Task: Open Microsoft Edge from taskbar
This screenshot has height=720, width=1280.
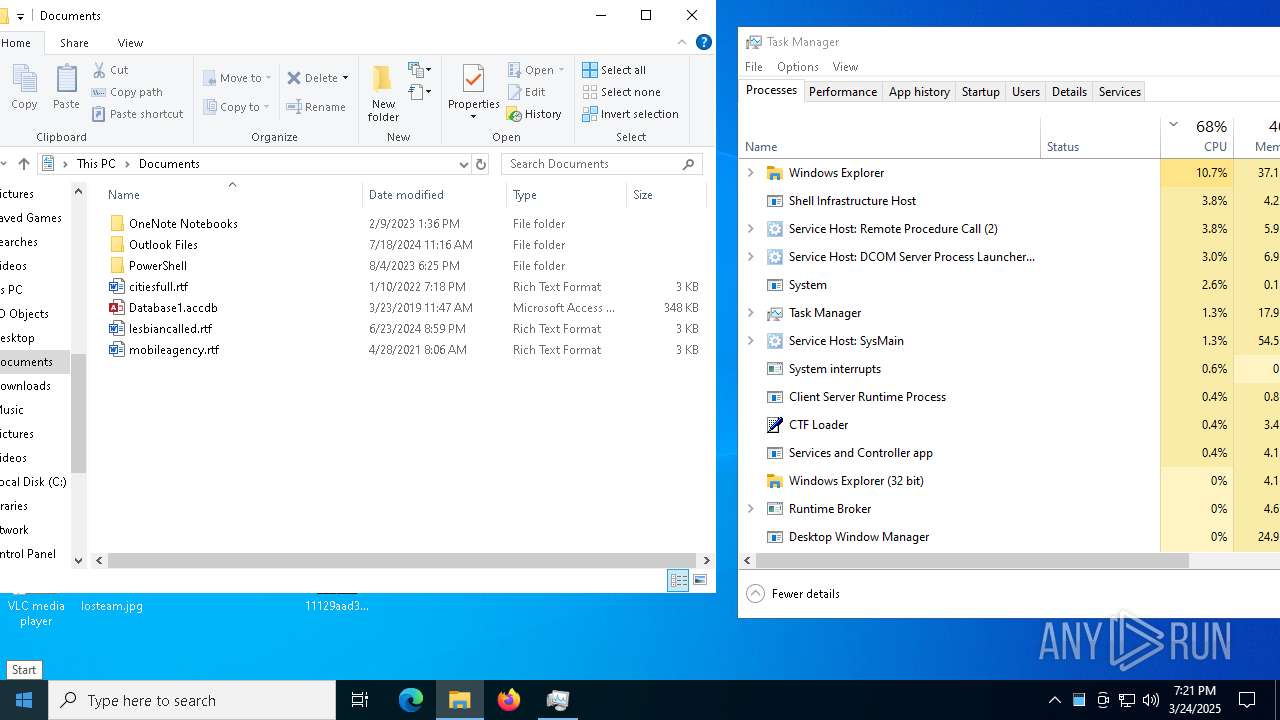Action: pyautogui.click(x=411, y=700)
